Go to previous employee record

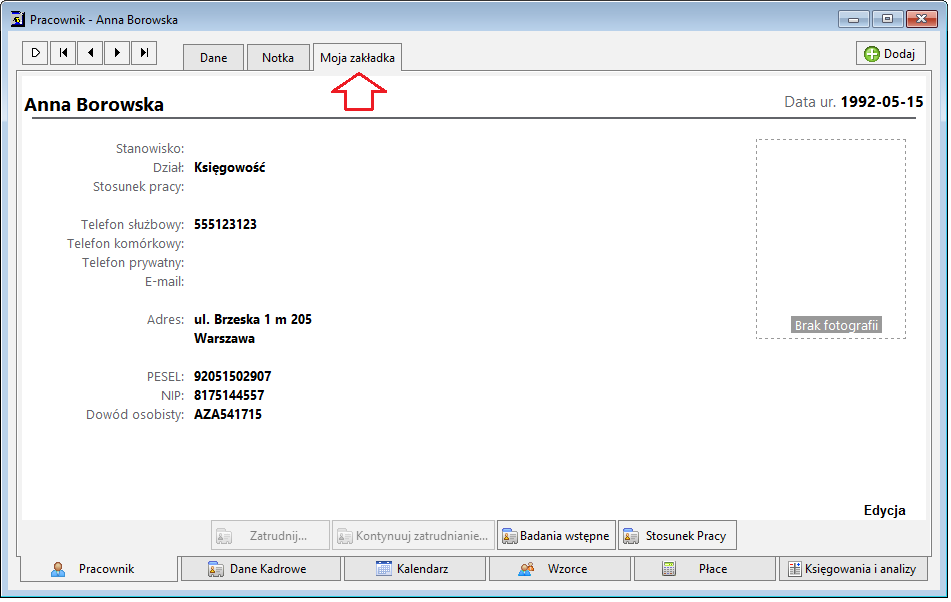click(x=90, y=53)
